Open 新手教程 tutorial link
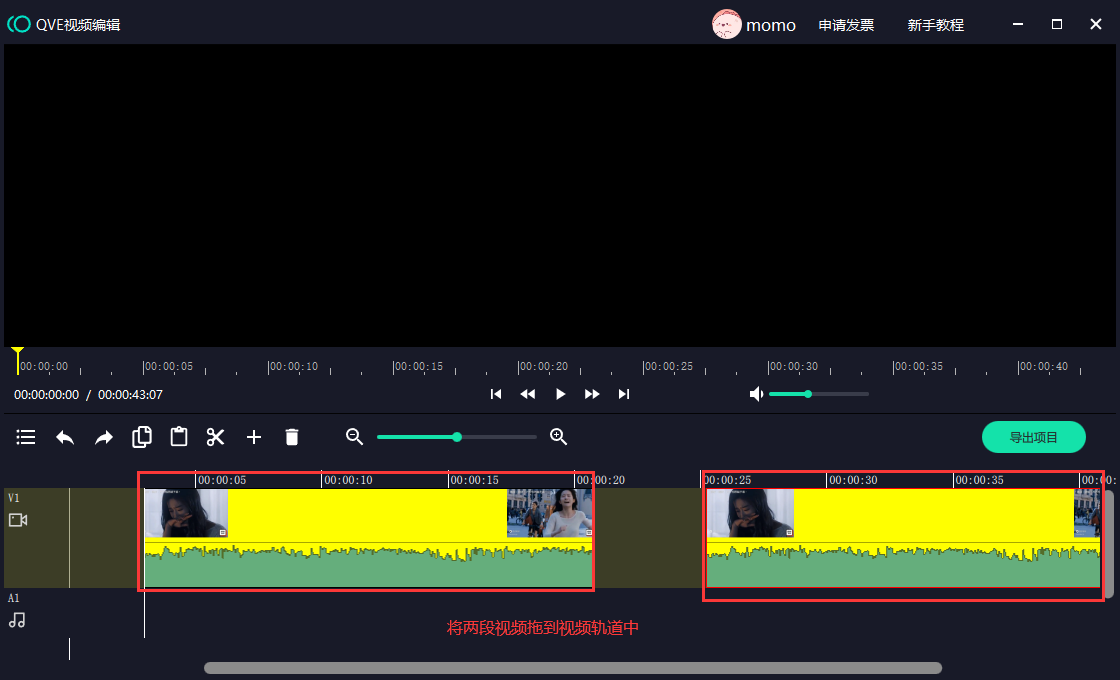 click(x=935, y=25)
